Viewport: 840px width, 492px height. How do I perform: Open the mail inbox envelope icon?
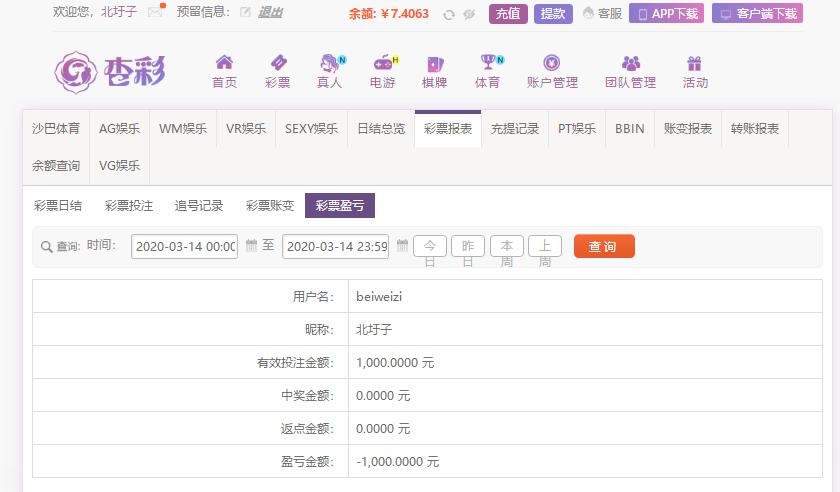(x=155, y=13)
